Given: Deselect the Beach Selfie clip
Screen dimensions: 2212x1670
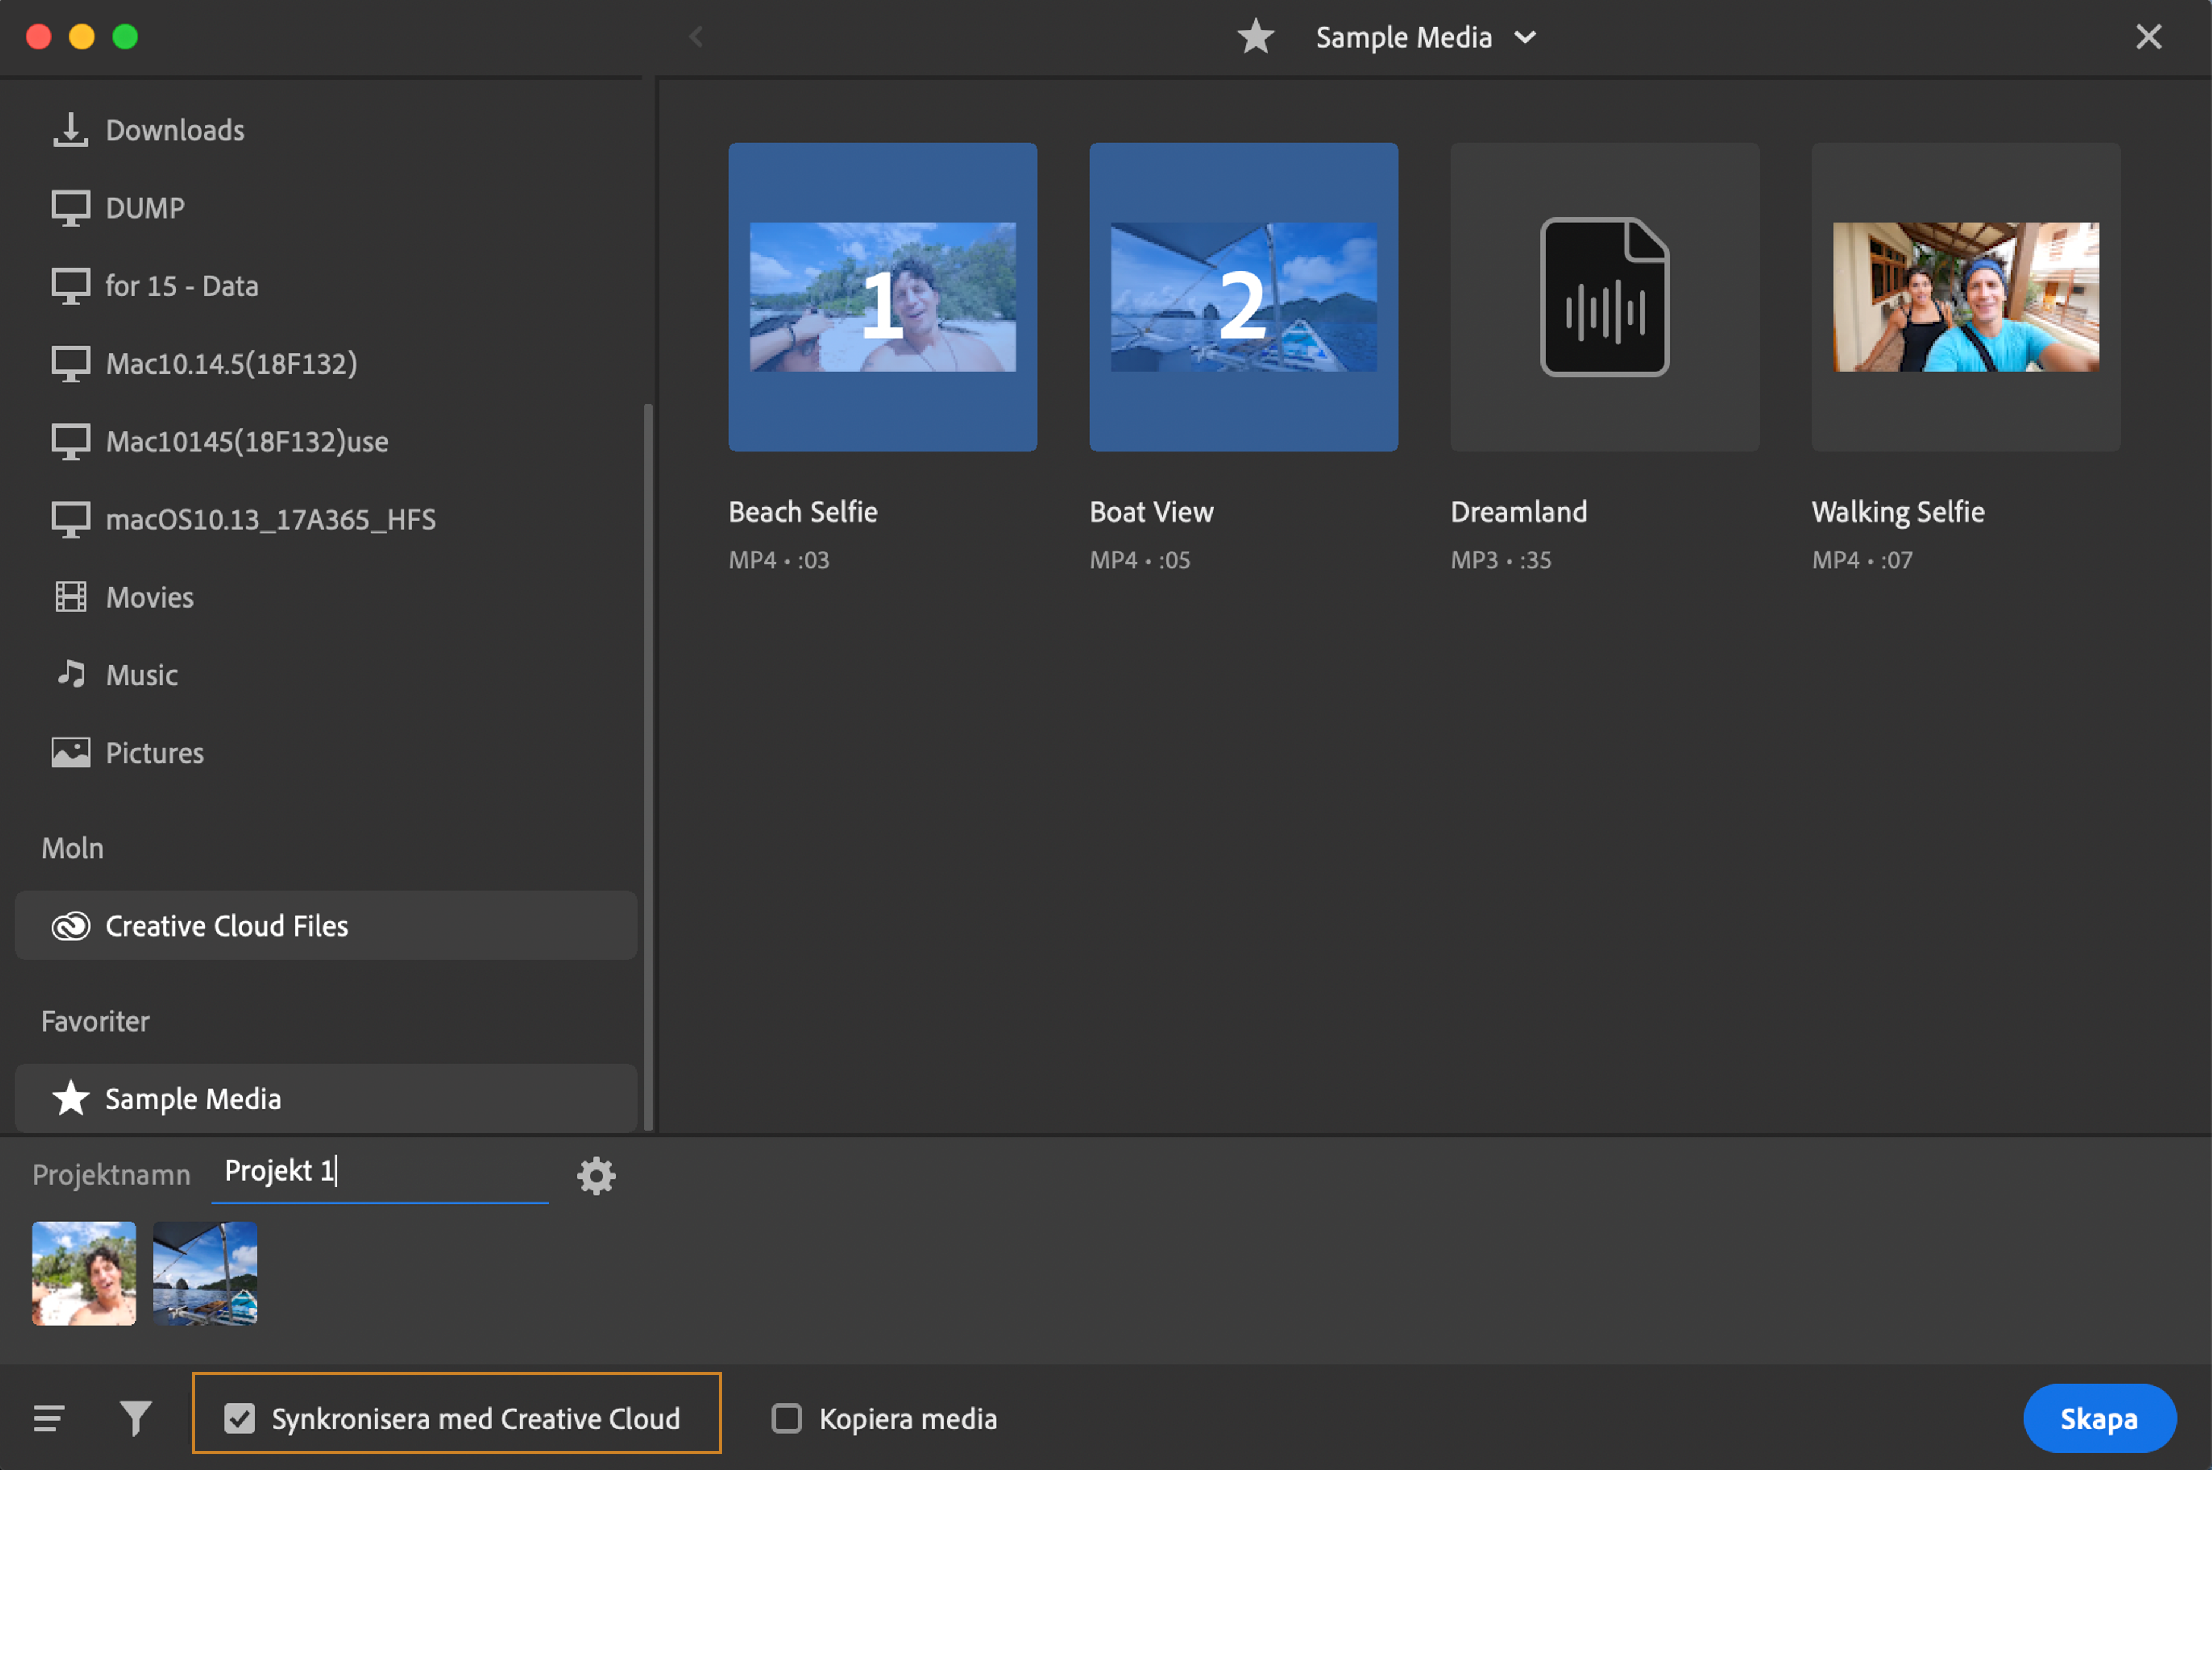Looking at the screenshot, I should [x=882, y=297].
